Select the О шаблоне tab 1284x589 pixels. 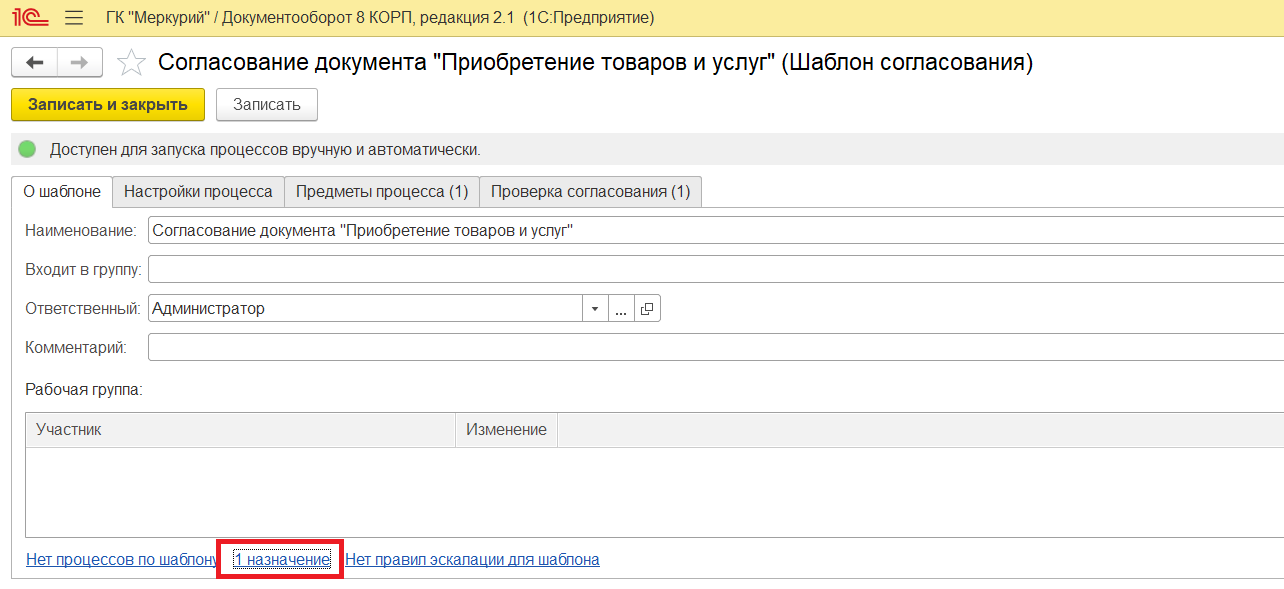coord(62,191)
